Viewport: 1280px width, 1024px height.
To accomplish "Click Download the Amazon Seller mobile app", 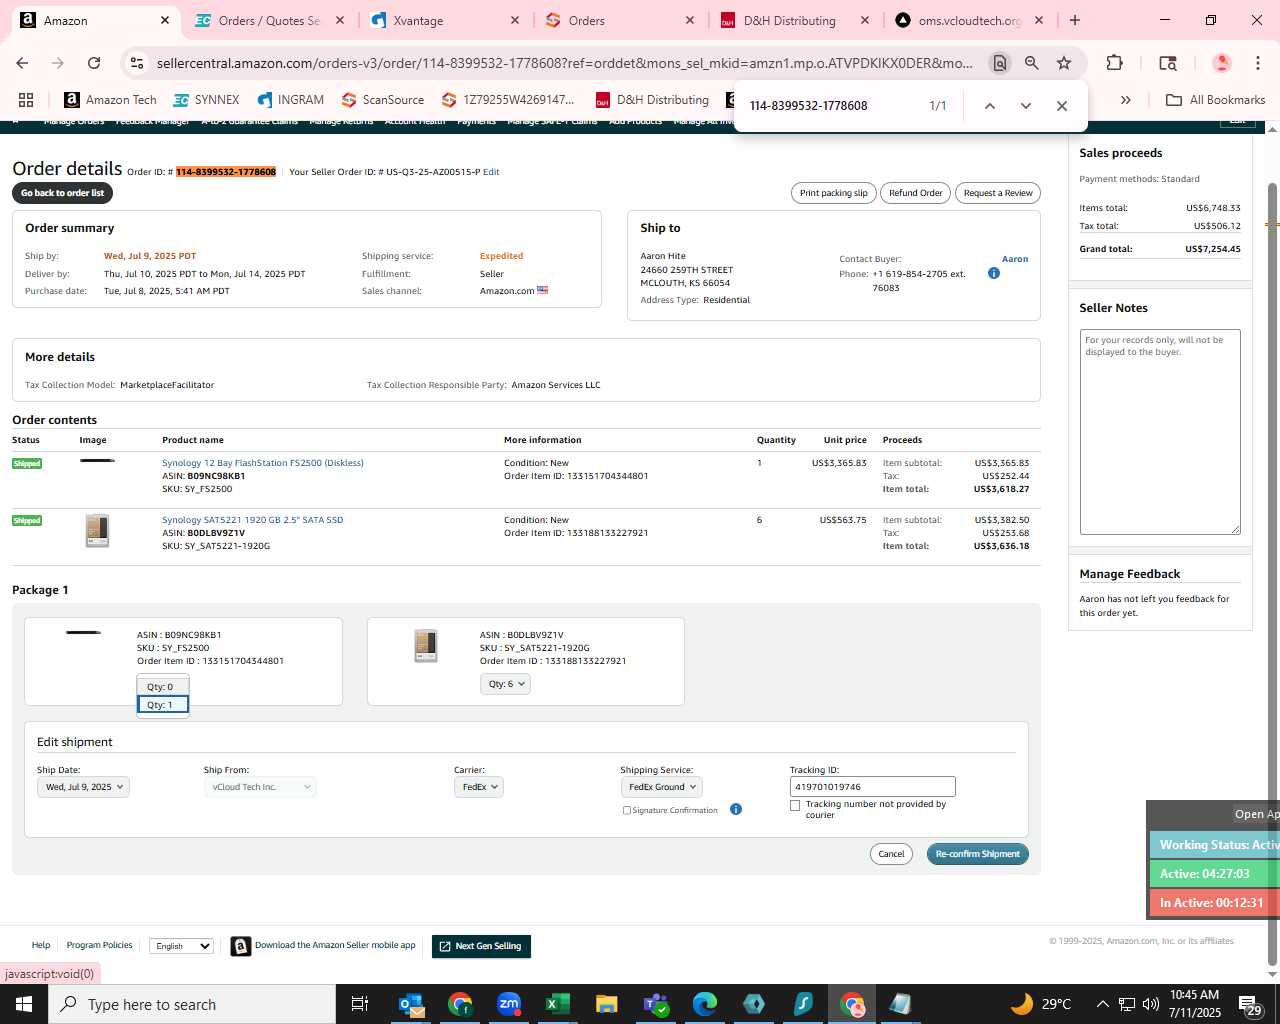I will click(x=334, y=945).
